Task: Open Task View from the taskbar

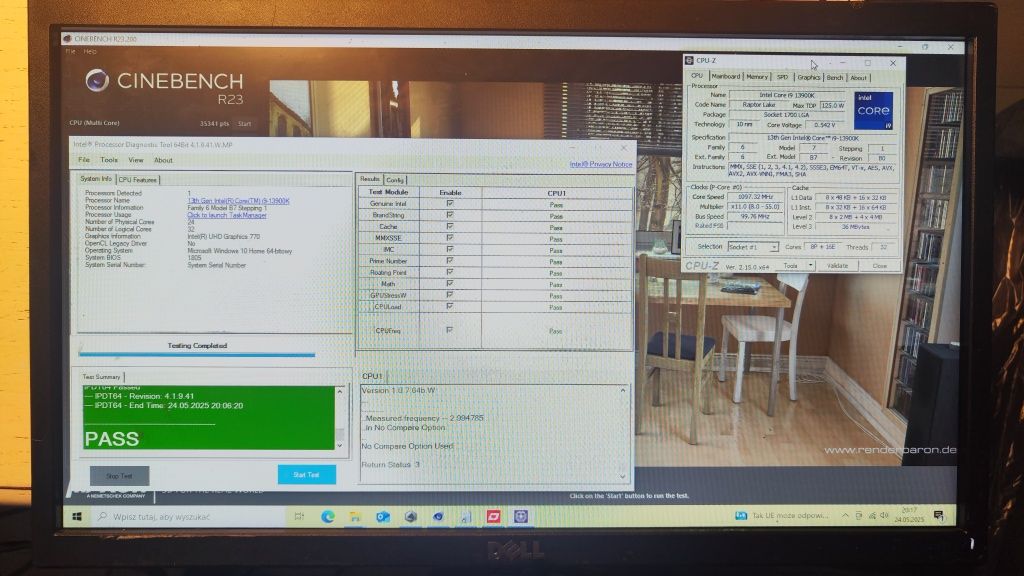Action: [x=299, y=517]
